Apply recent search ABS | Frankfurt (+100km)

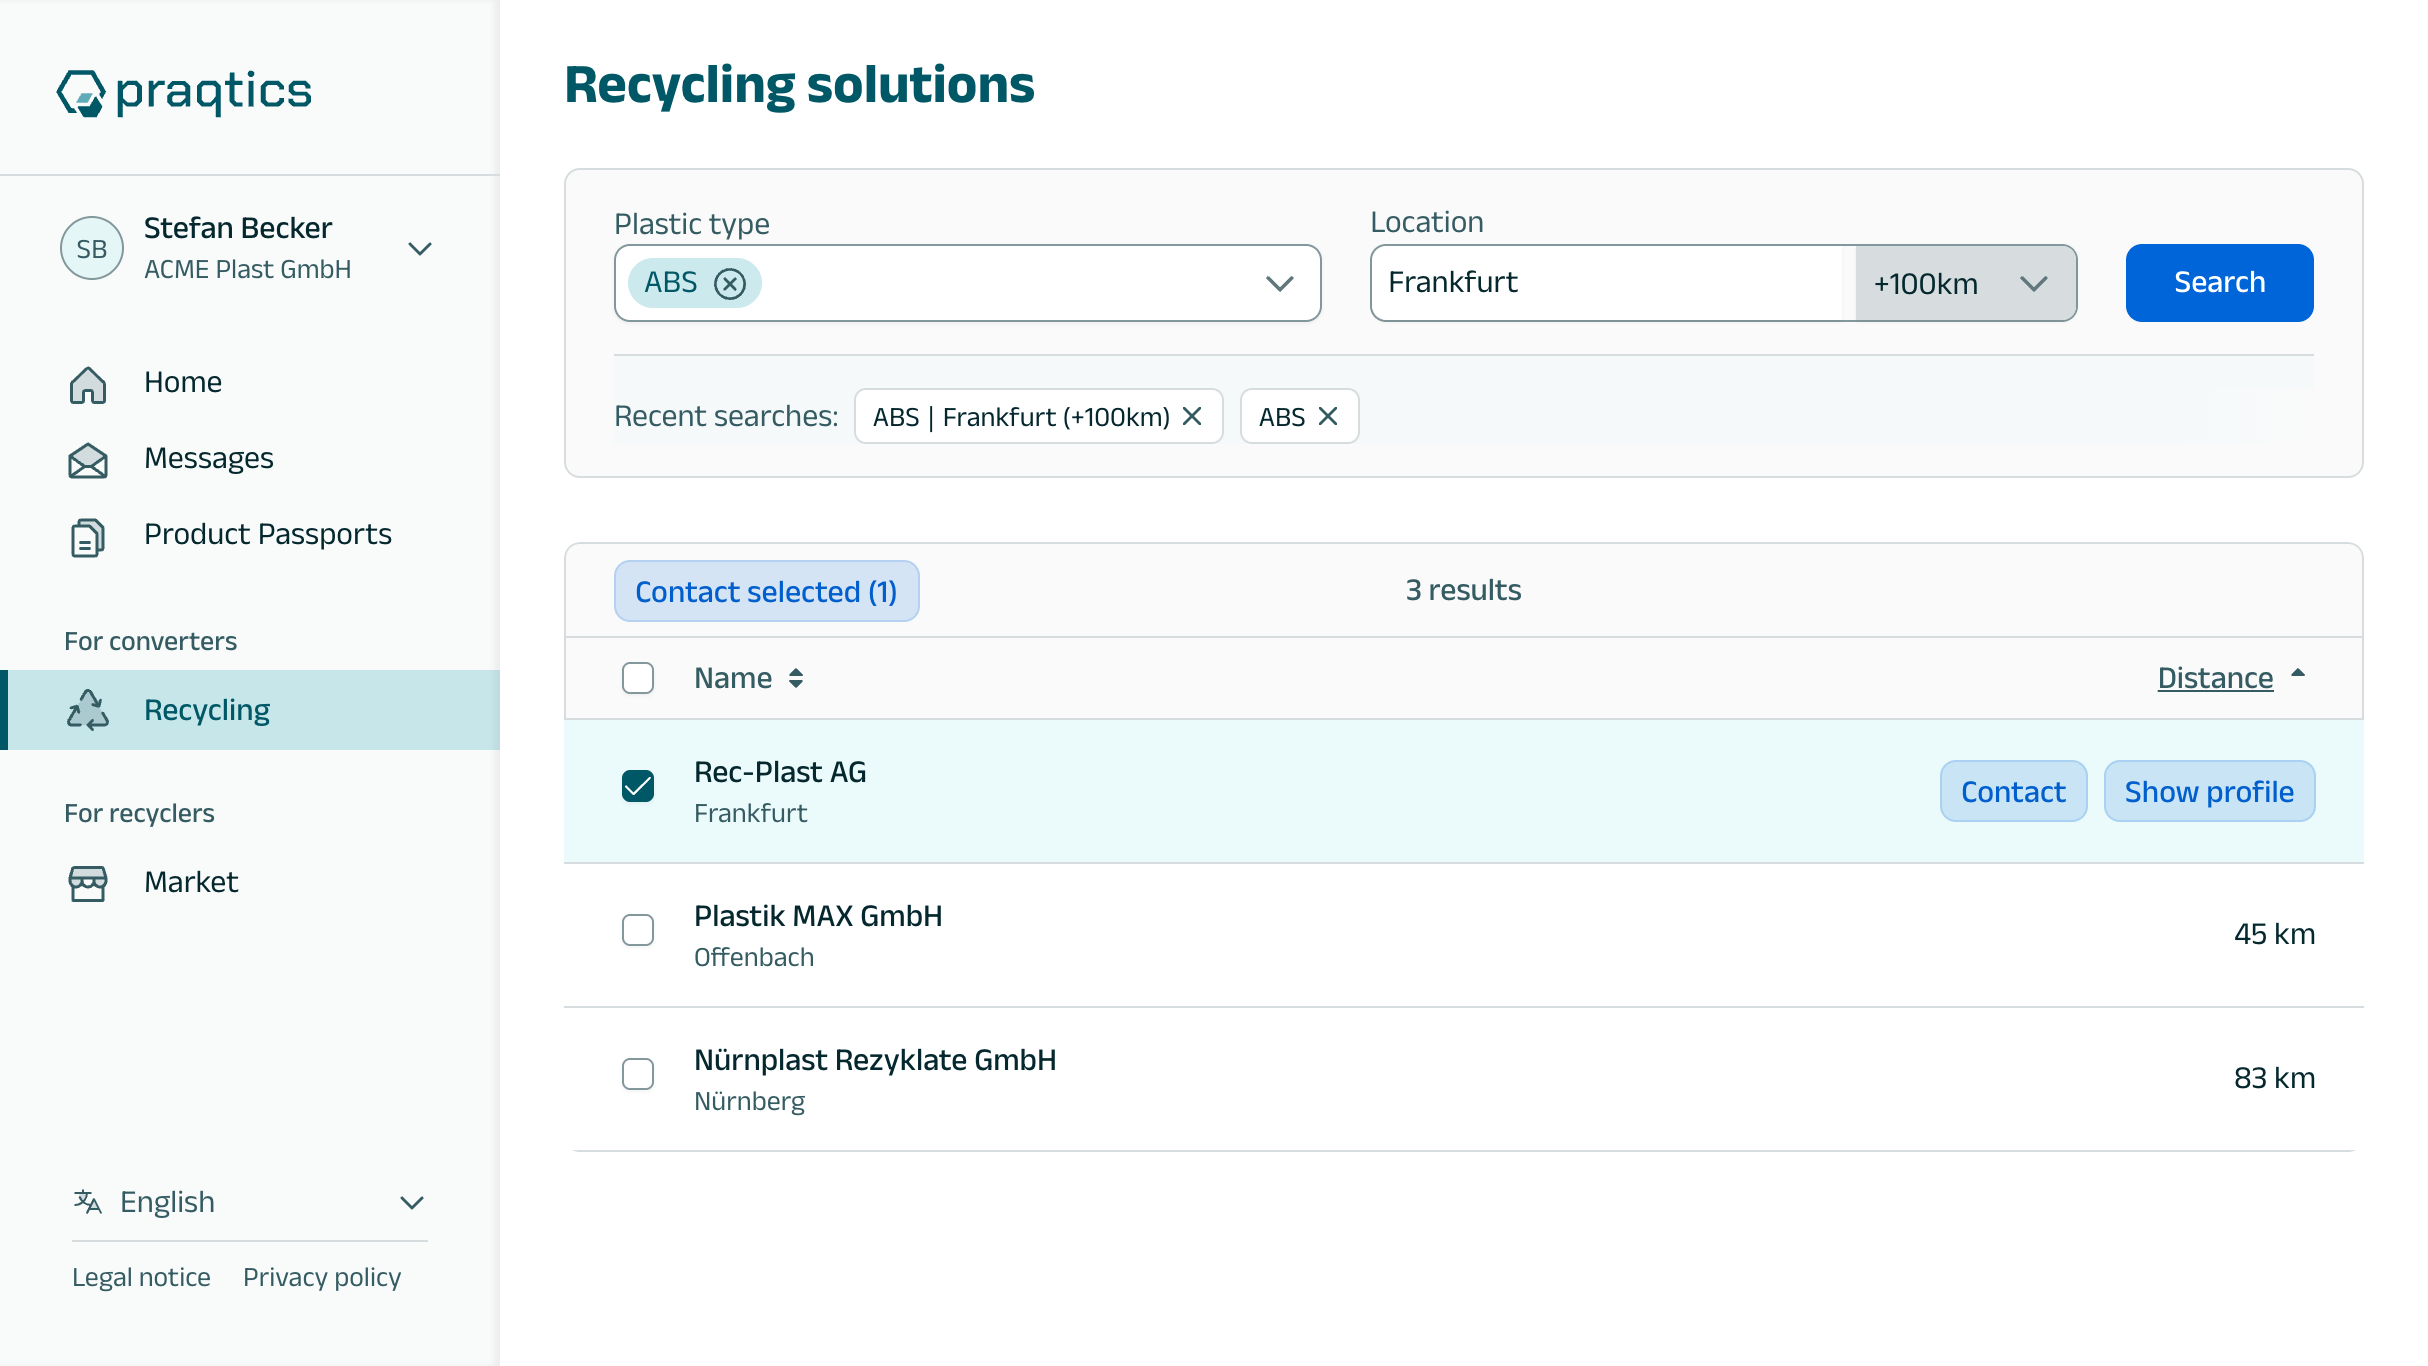click(1021, 417)
